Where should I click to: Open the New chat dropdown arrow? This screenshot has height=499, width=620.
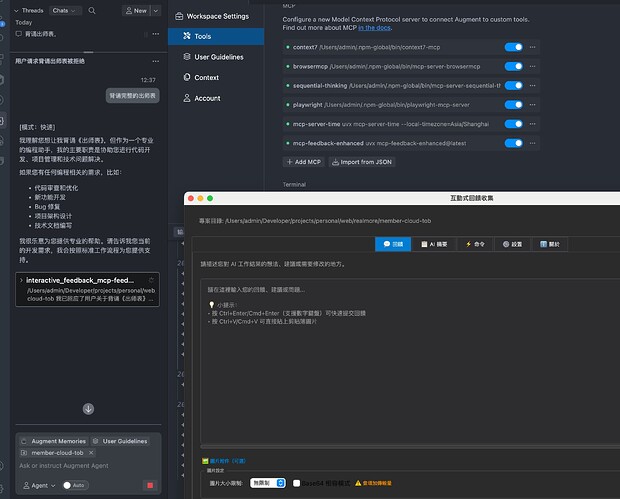click(x=156, y=11)
